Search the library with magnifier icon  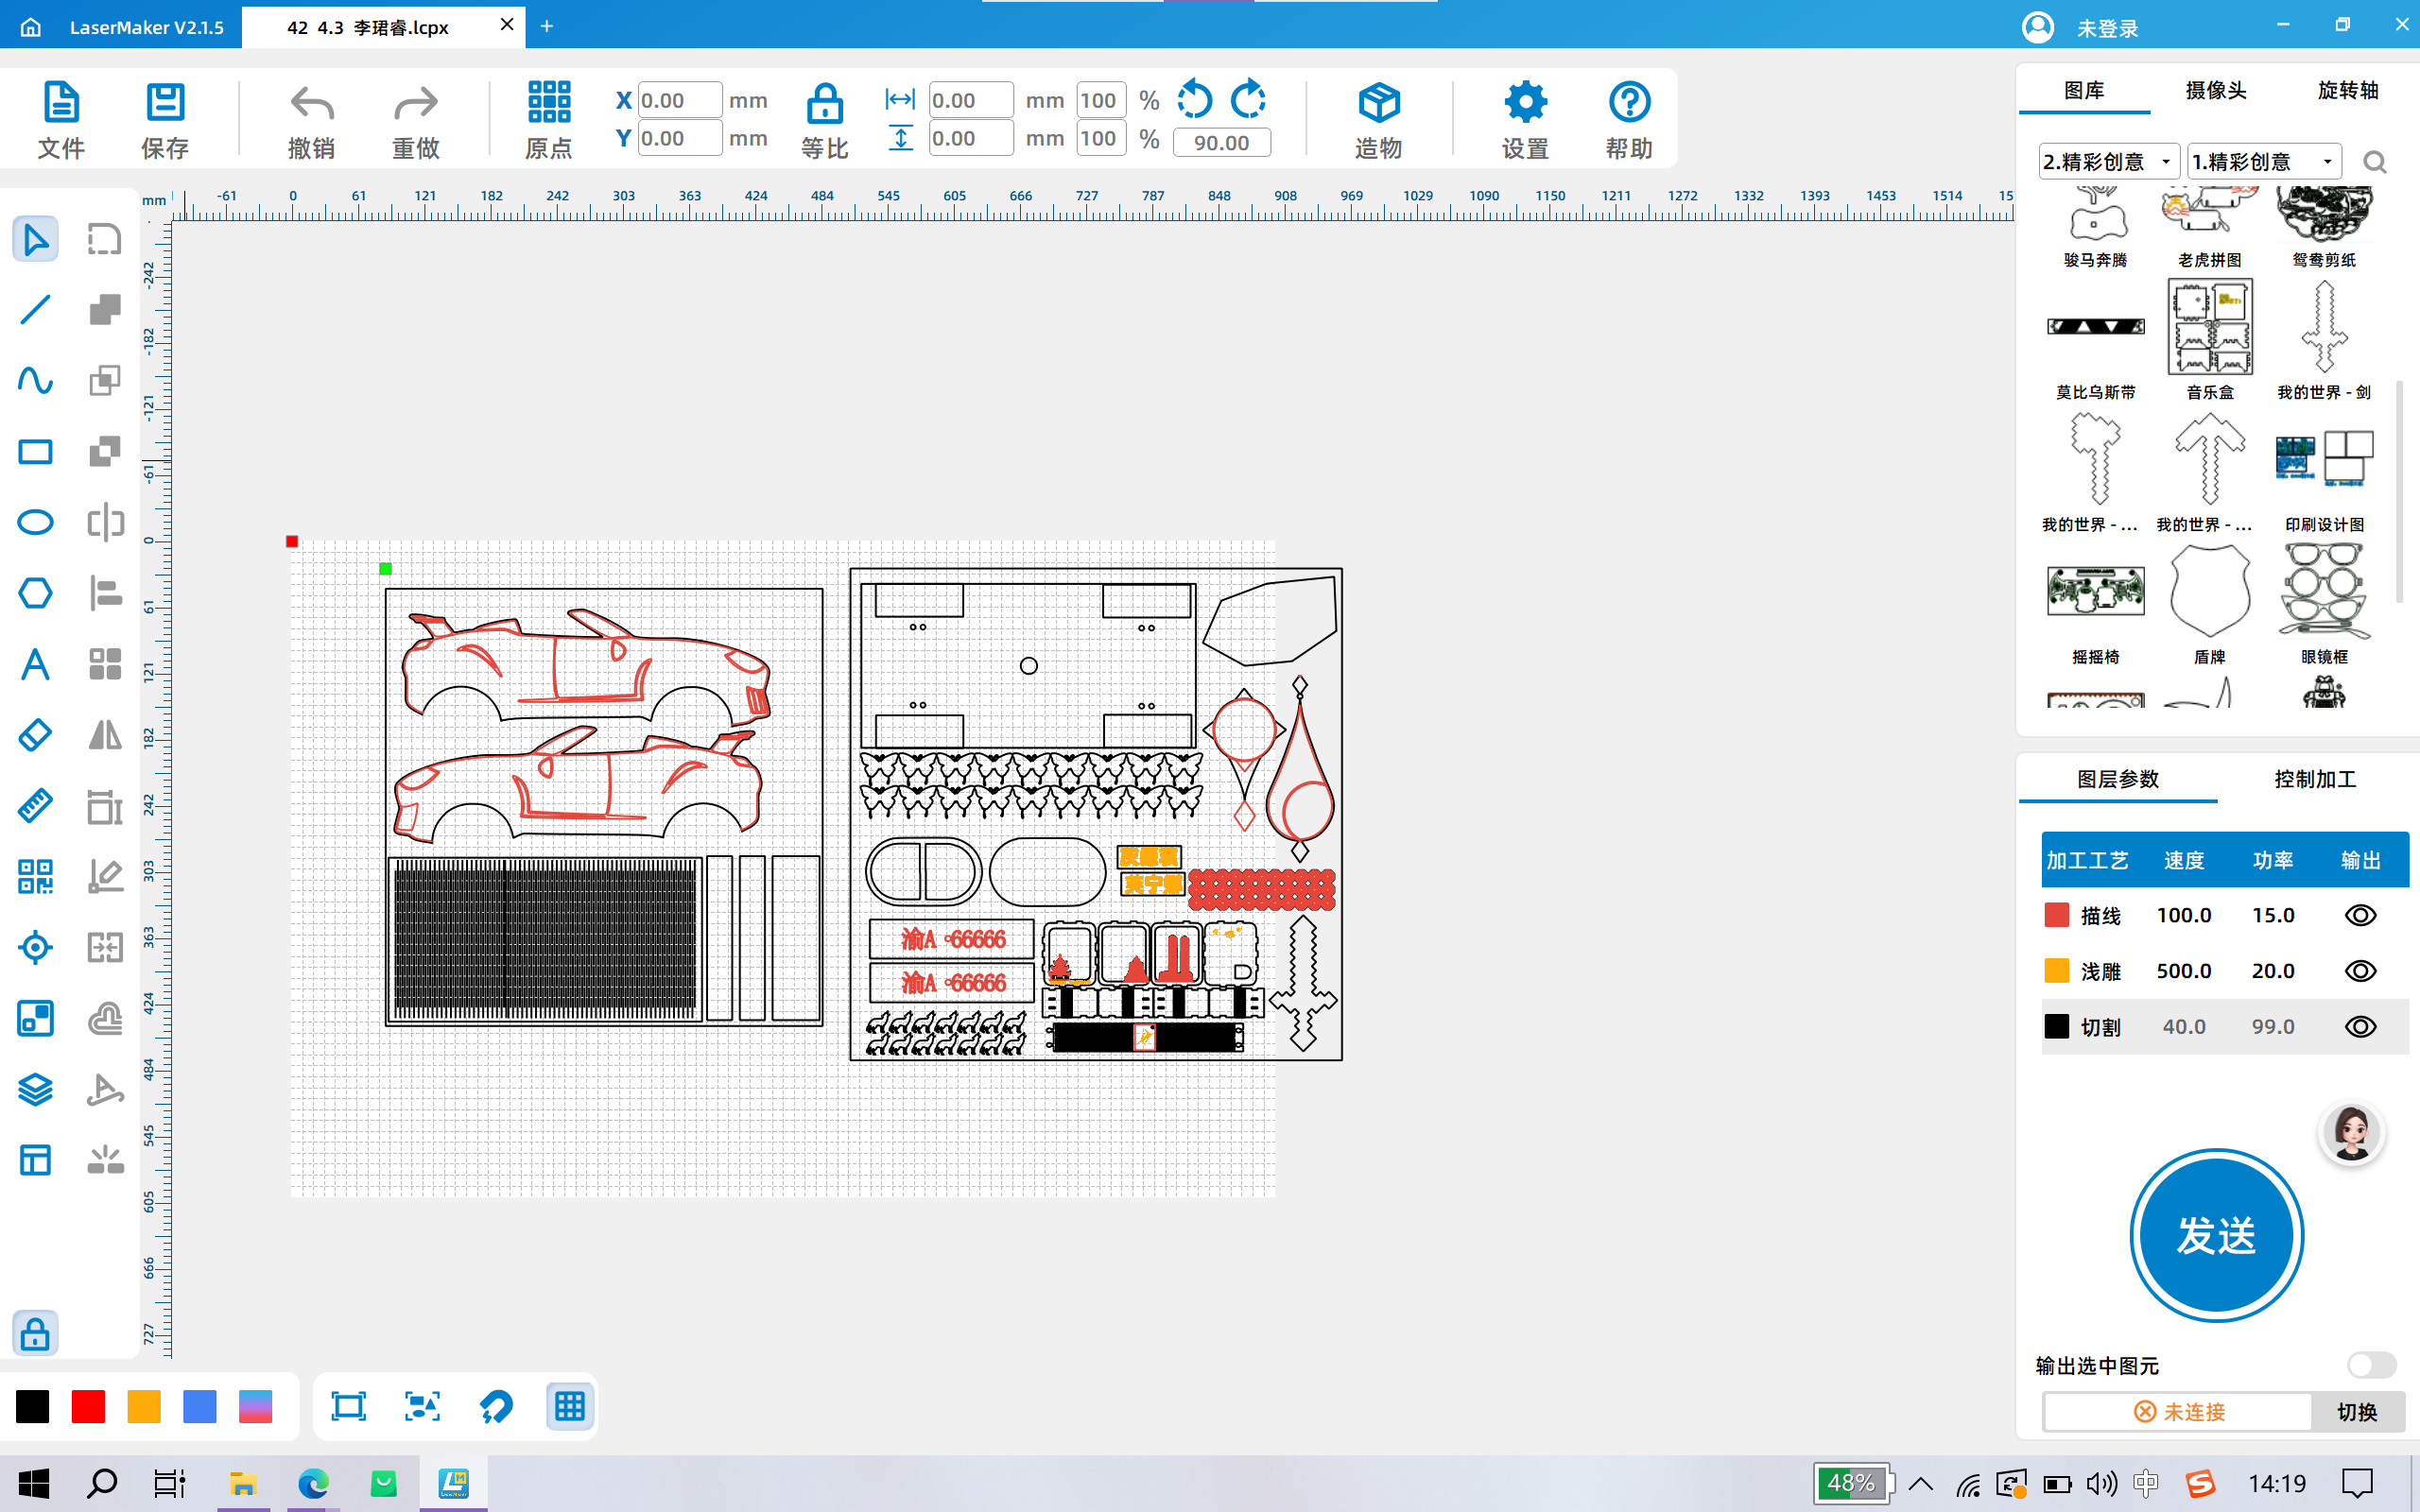[2375, 163]
